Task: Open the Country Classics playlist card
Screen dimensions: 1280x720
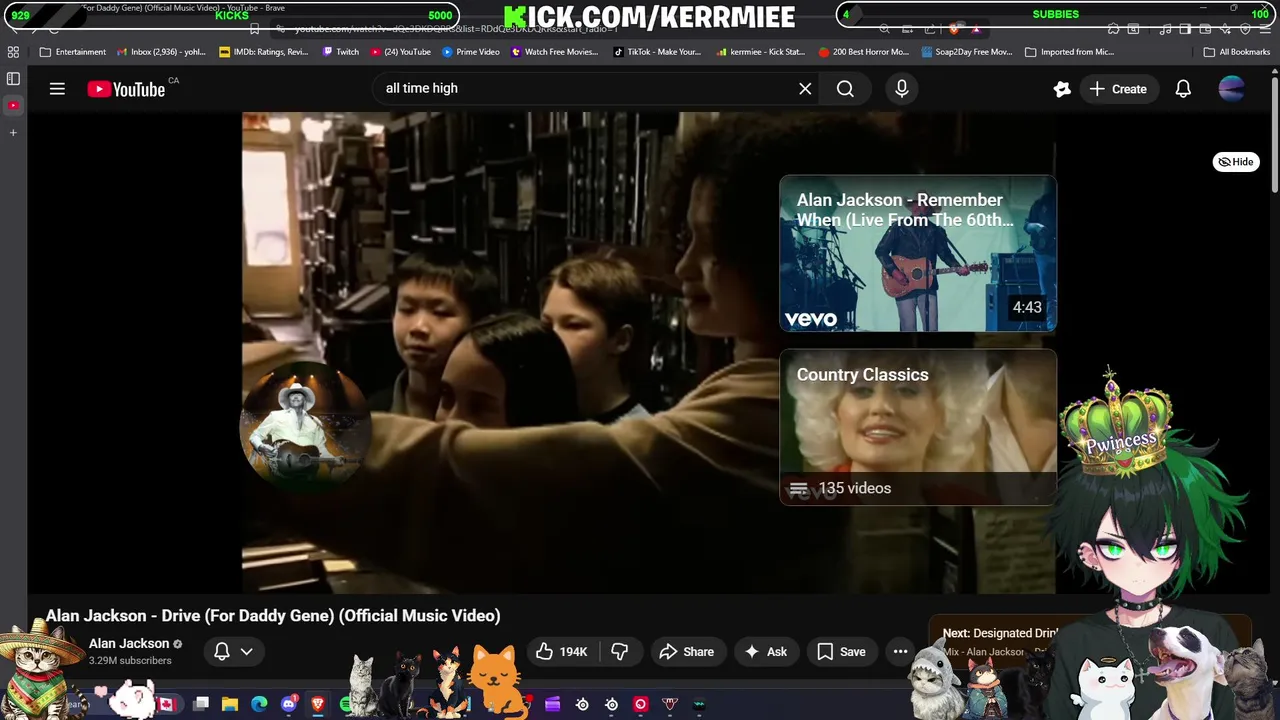Action: [x=918, y=427]
